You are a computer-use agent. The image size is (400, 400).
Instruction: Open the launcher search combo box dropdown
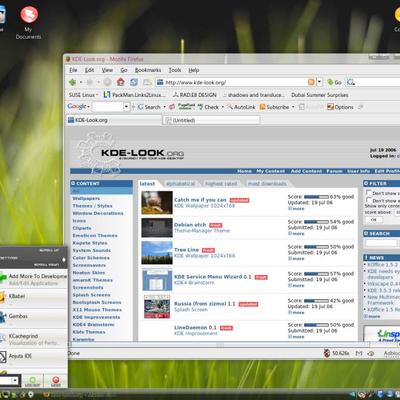pyautogui.click(x=15, y=380)
